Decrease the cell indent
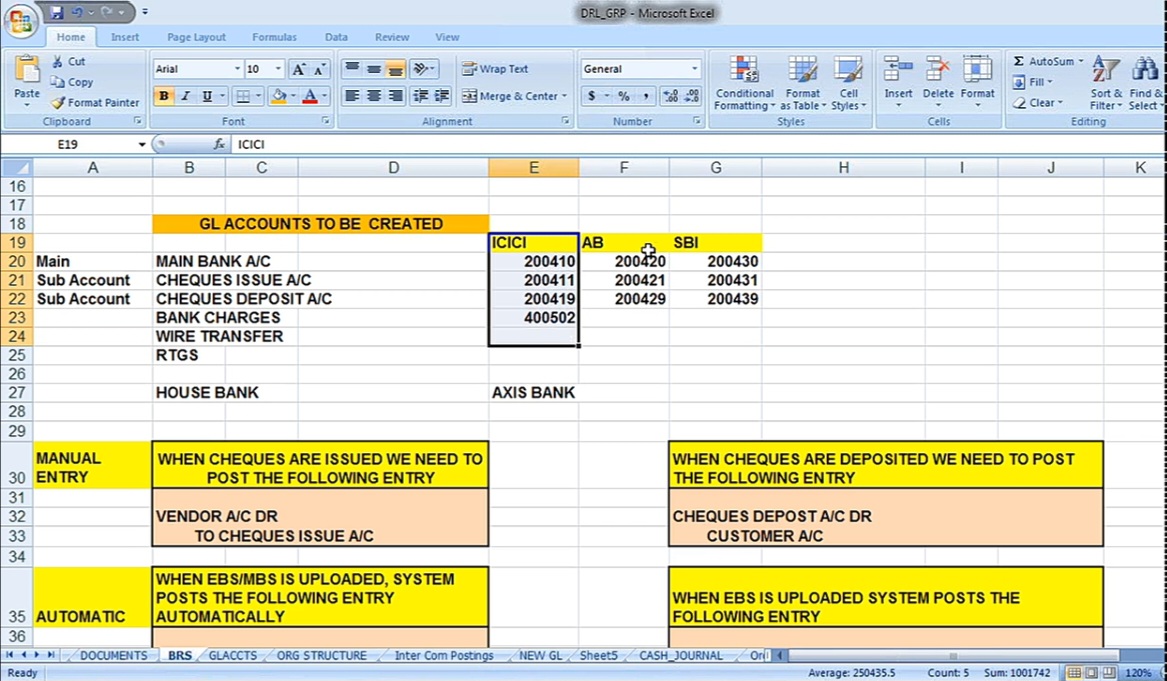Image resolution: width=1167 pixels, height=681 pixels. pyautogui.click(x=421, y=96)
